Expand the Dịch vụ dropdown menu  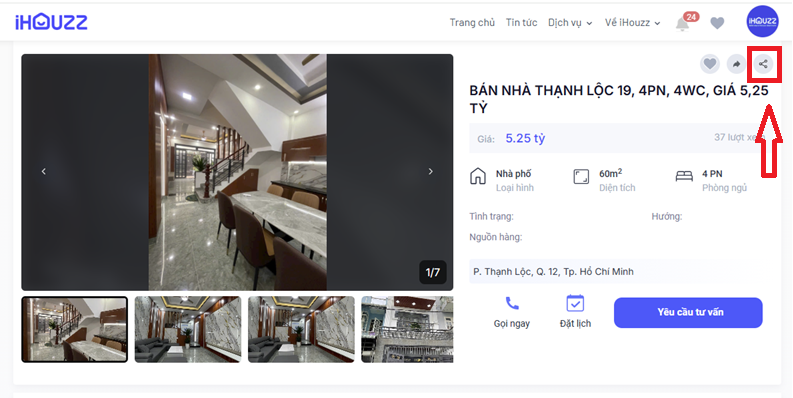[x=570, y=23]
